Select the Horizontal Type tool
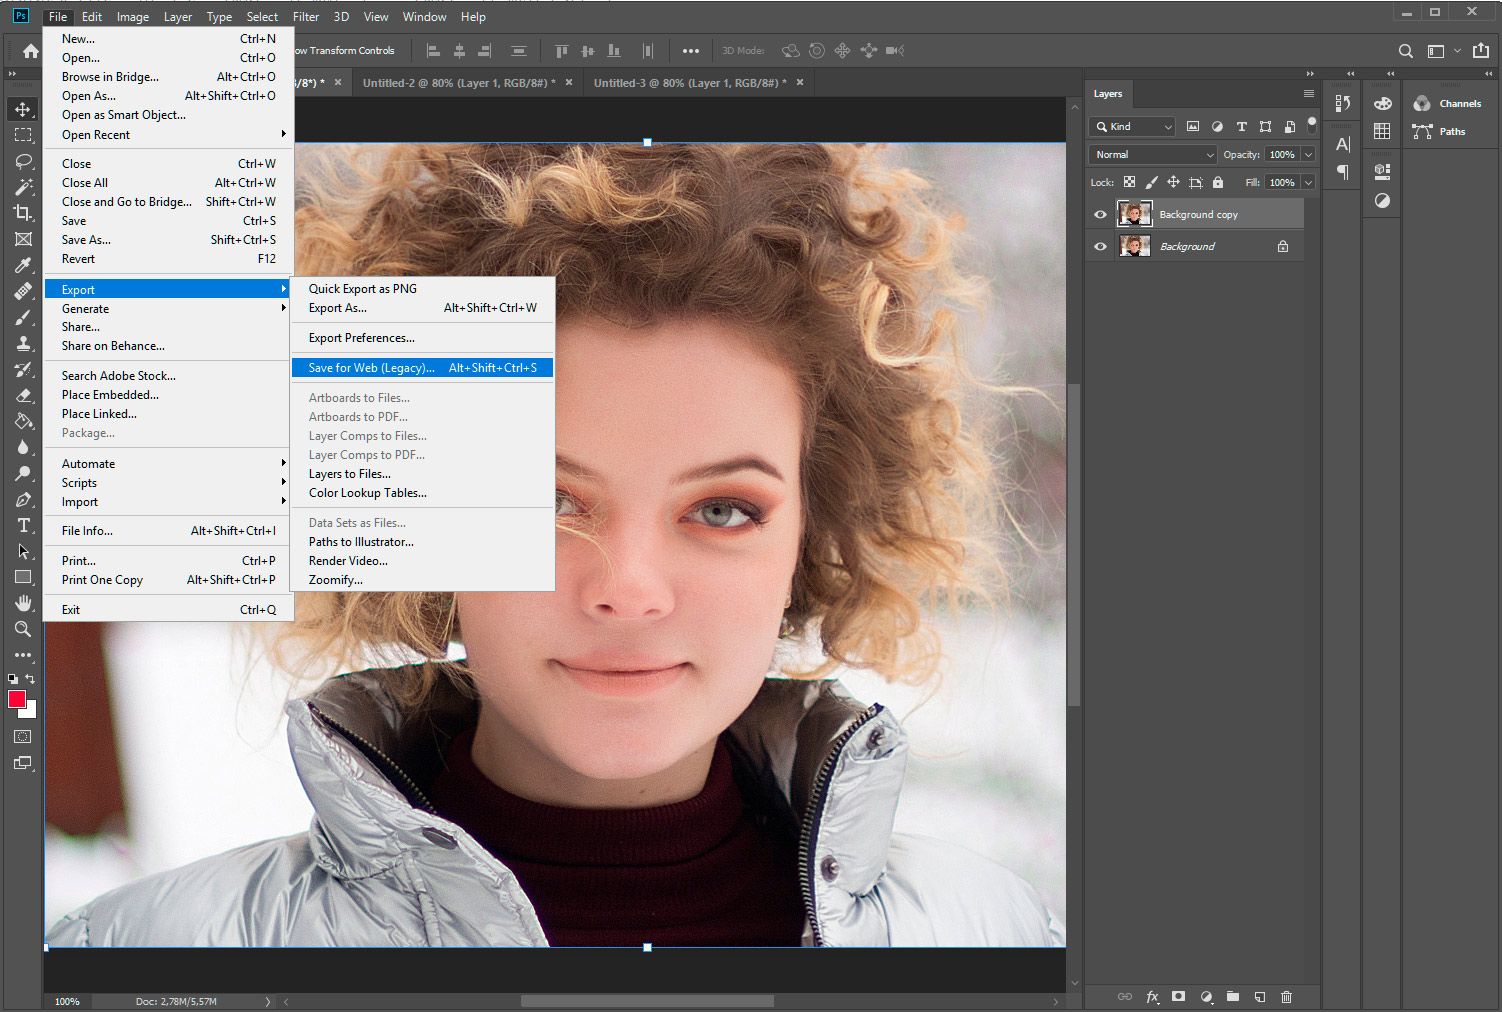Screen dimensions: 1502x1012 tap(23, 525)
